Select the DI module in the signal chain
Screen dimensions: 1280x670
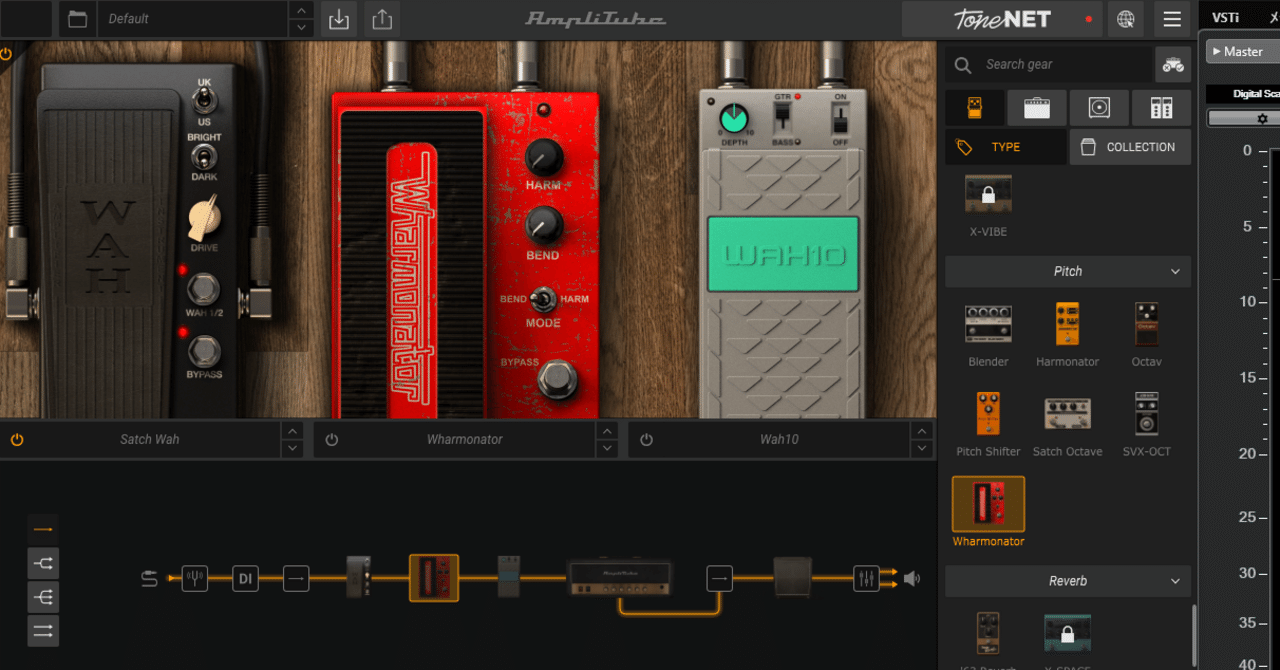point(245,578)
